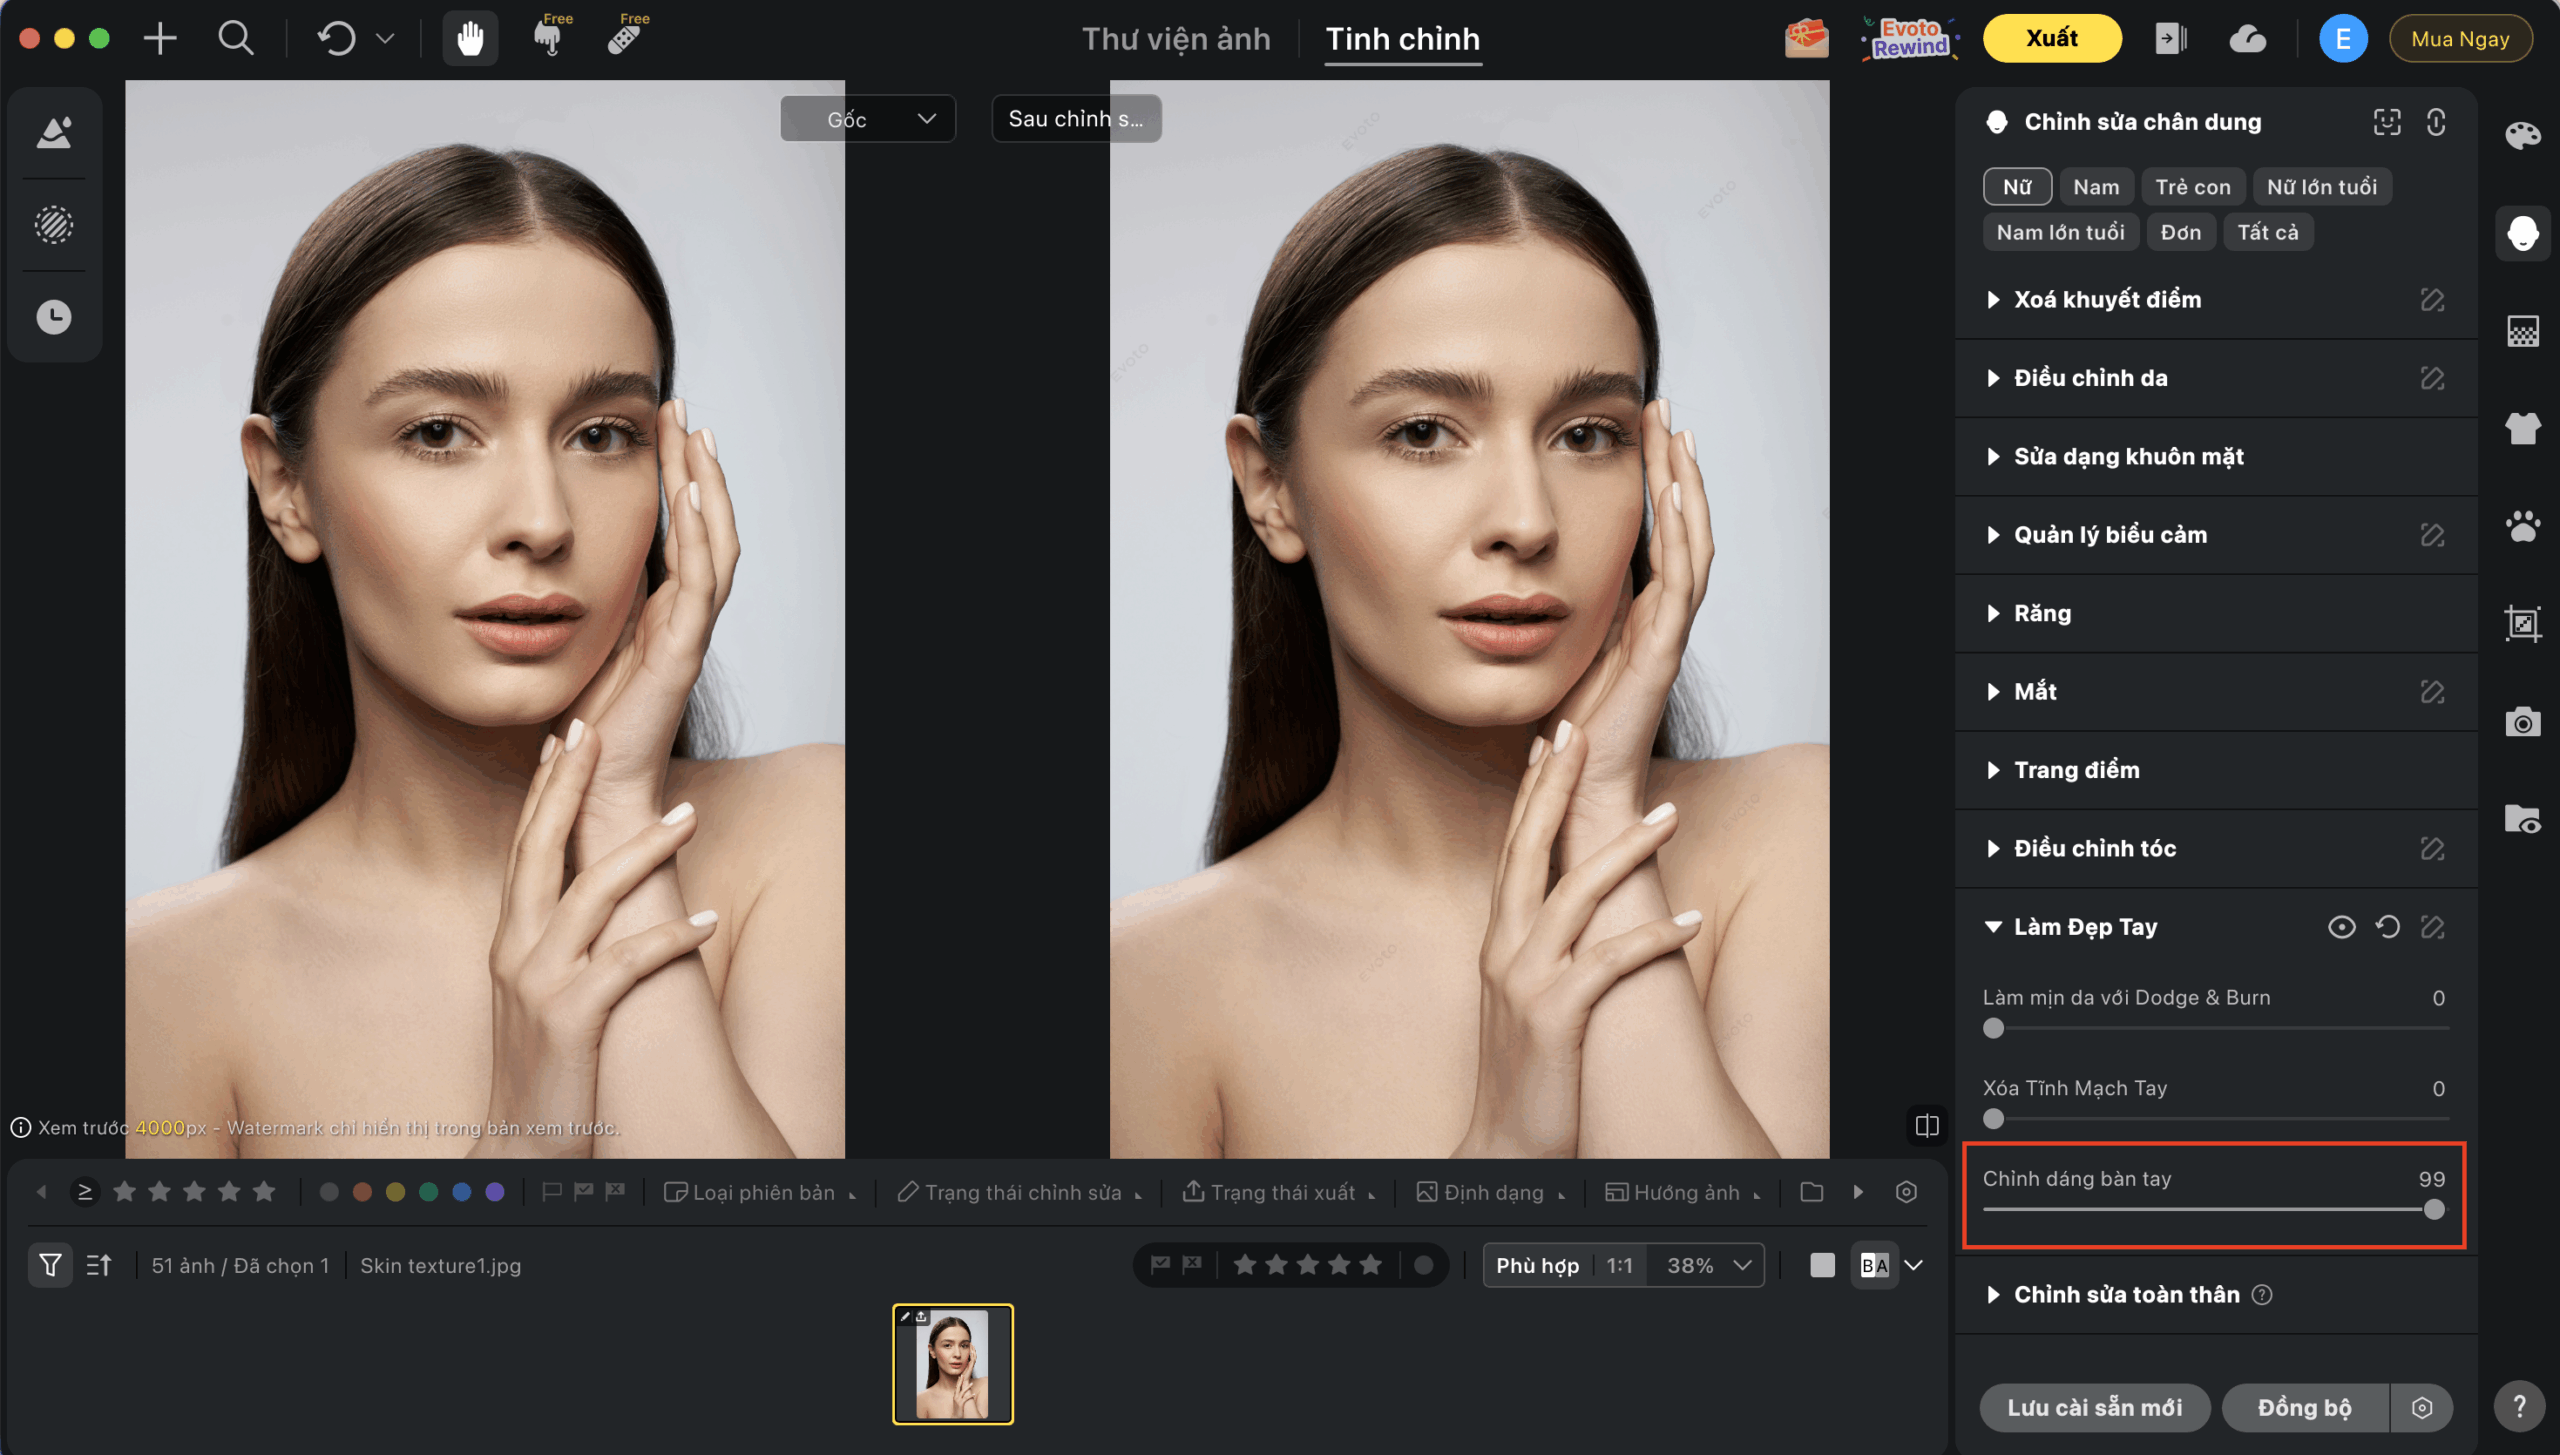2560x1455 pixels.
Task: Open the history clock panel
Action: (x=54, y=317)
